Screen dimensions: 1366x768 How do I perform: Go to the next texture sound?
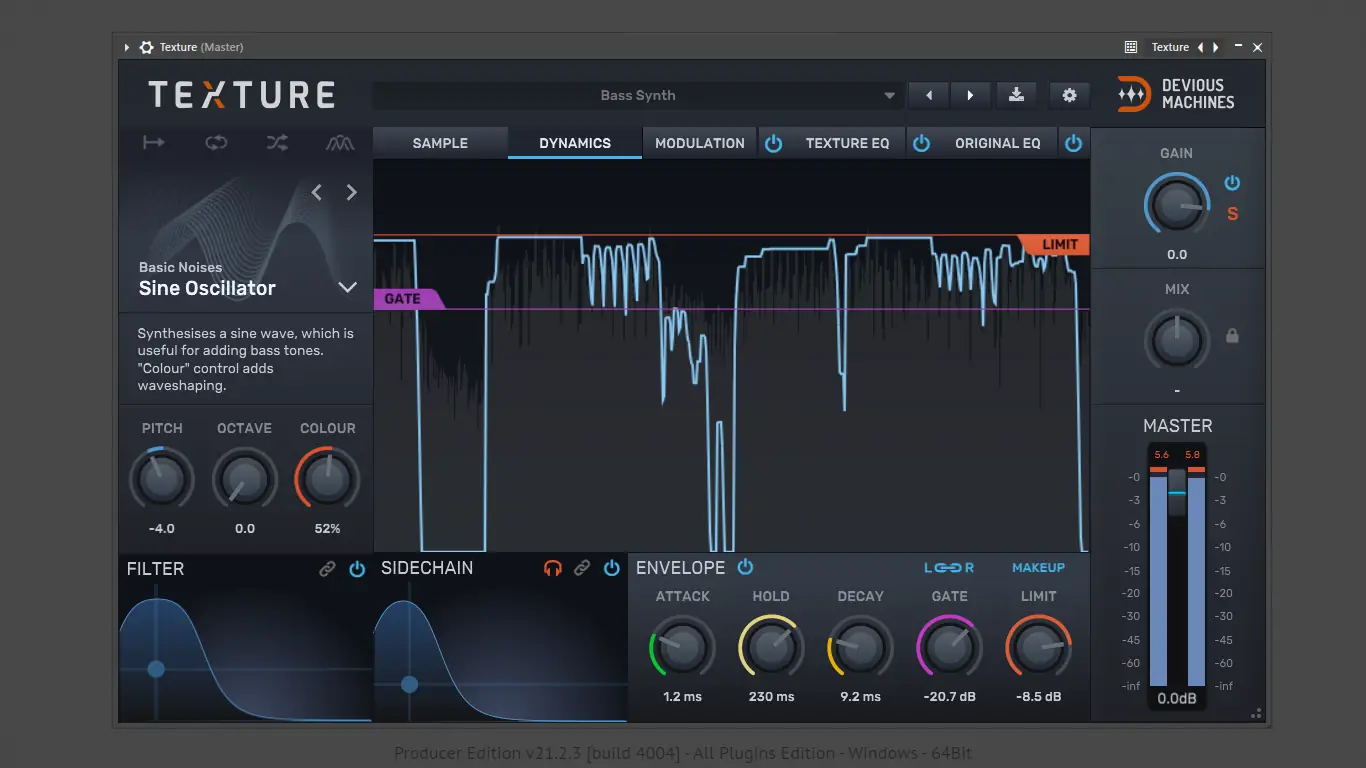351,192
